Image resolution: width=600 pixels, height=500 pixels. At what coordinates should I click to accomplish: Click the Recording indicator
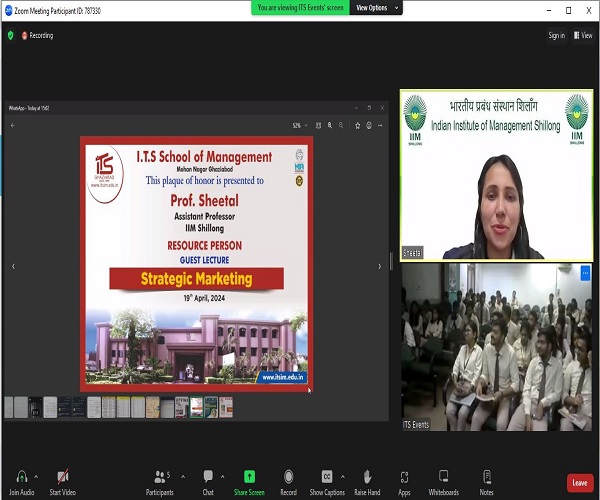(37, 36)
